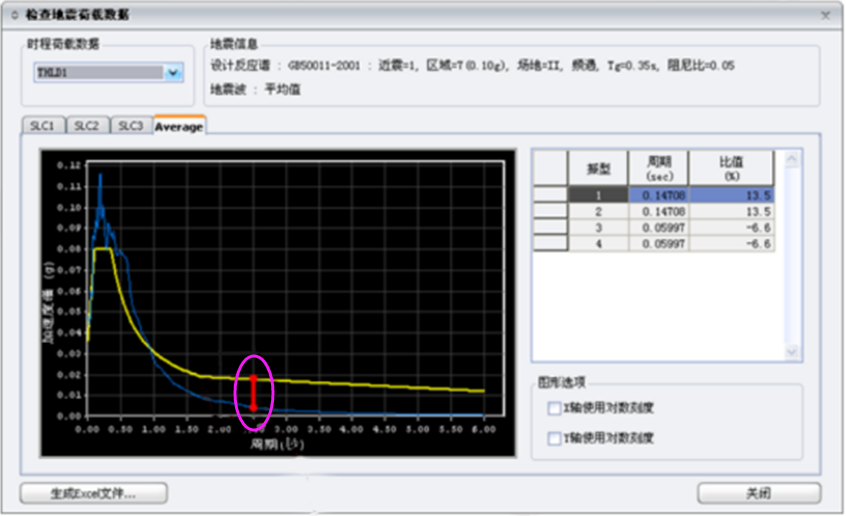846x516 pixels.
Task: Click the 6.00 x-axis label on chart
Action: 484,429
